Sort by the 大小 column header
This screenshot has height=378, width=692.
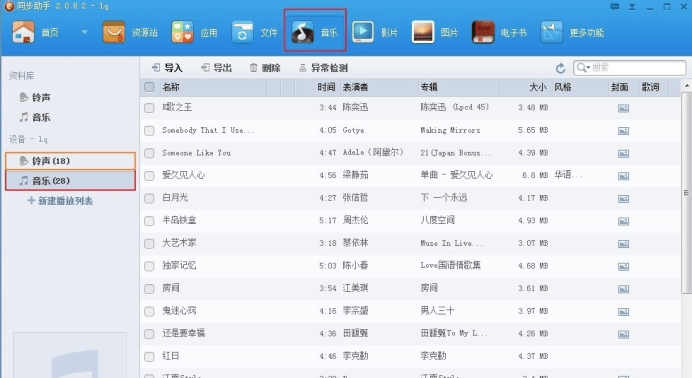point(538,87)
